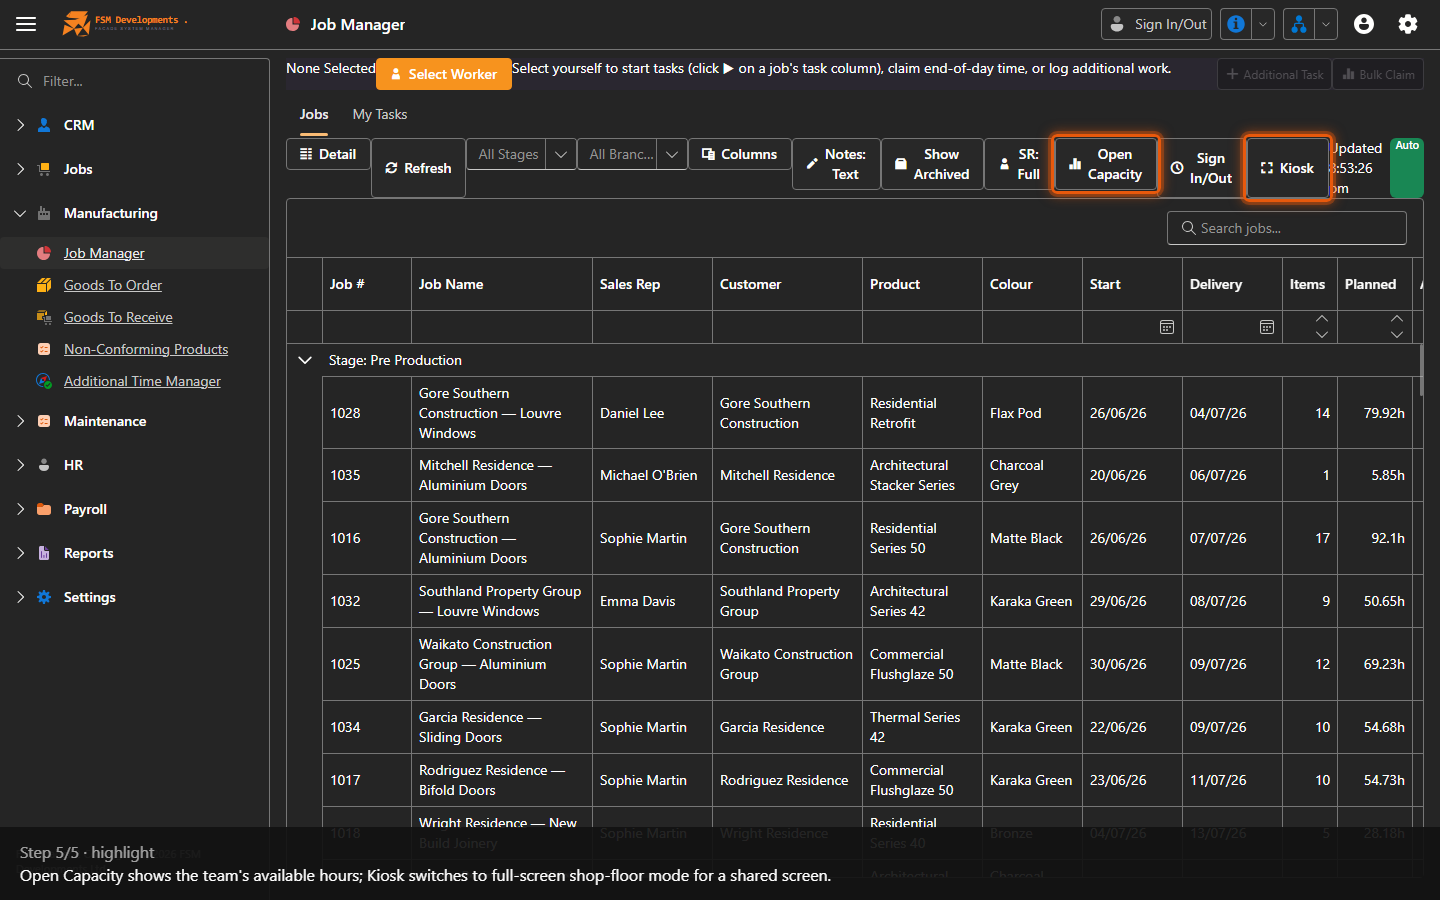Open the user profile icon

(1364, 24)
